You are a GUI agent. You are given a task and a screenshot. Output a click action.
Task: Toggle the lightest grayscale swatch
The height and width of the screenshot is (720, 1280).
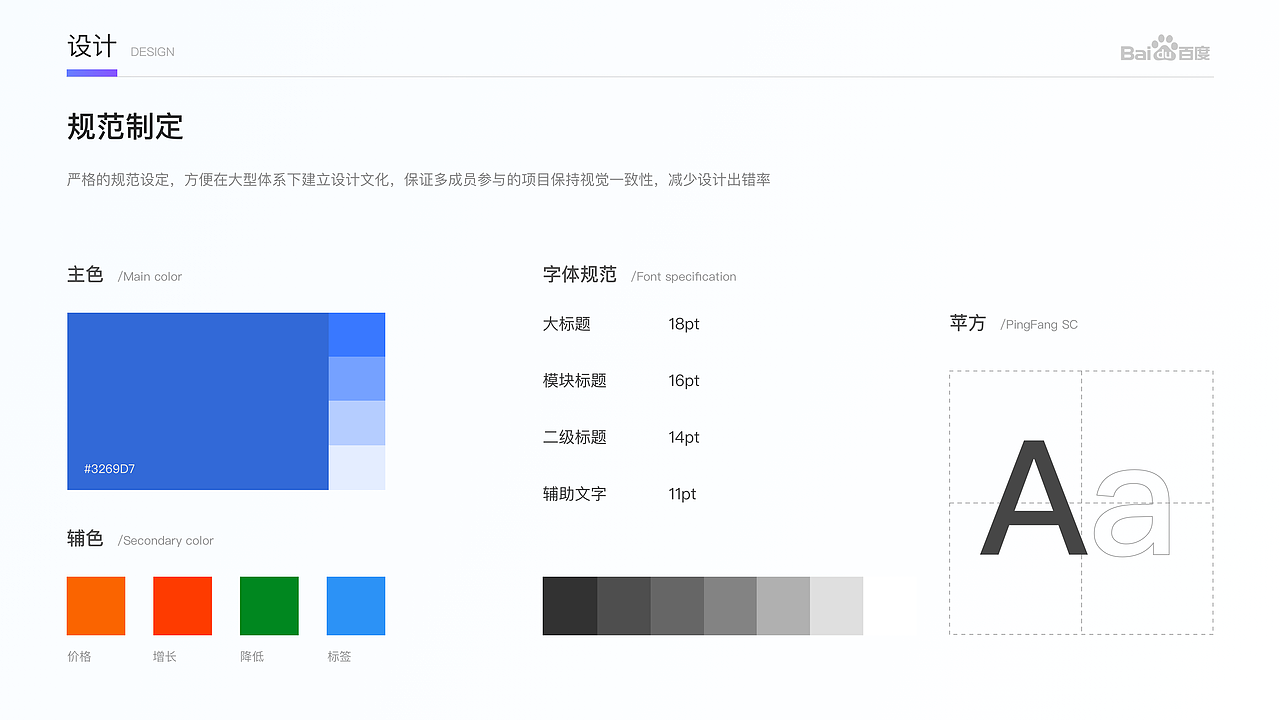coord(836,605)
